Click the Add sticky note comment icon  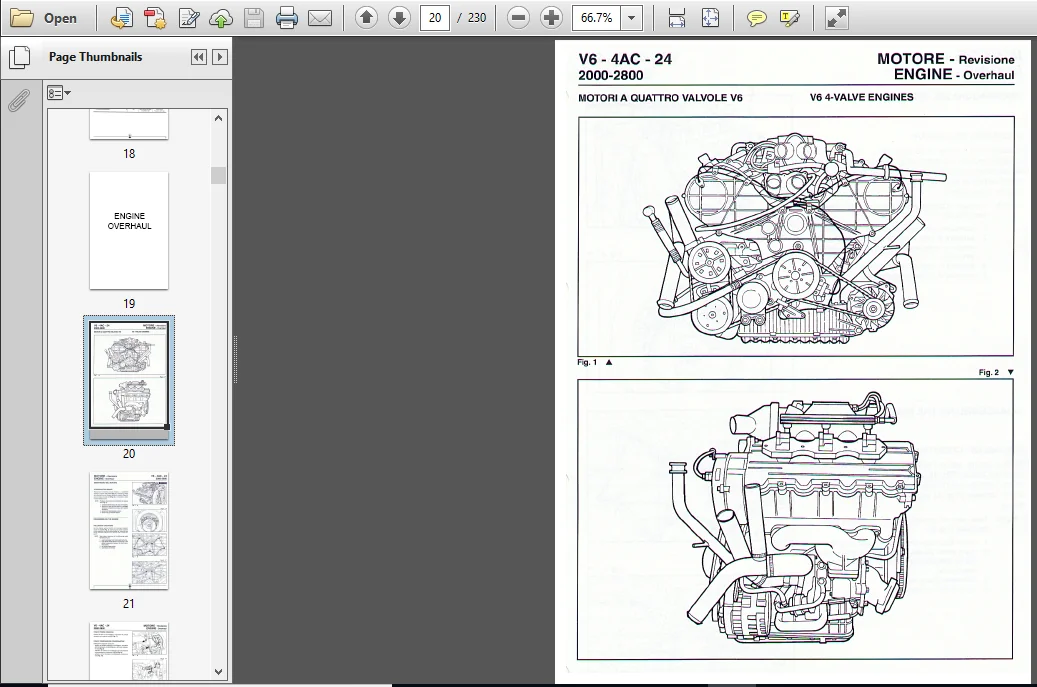click(x=757, y=18)
